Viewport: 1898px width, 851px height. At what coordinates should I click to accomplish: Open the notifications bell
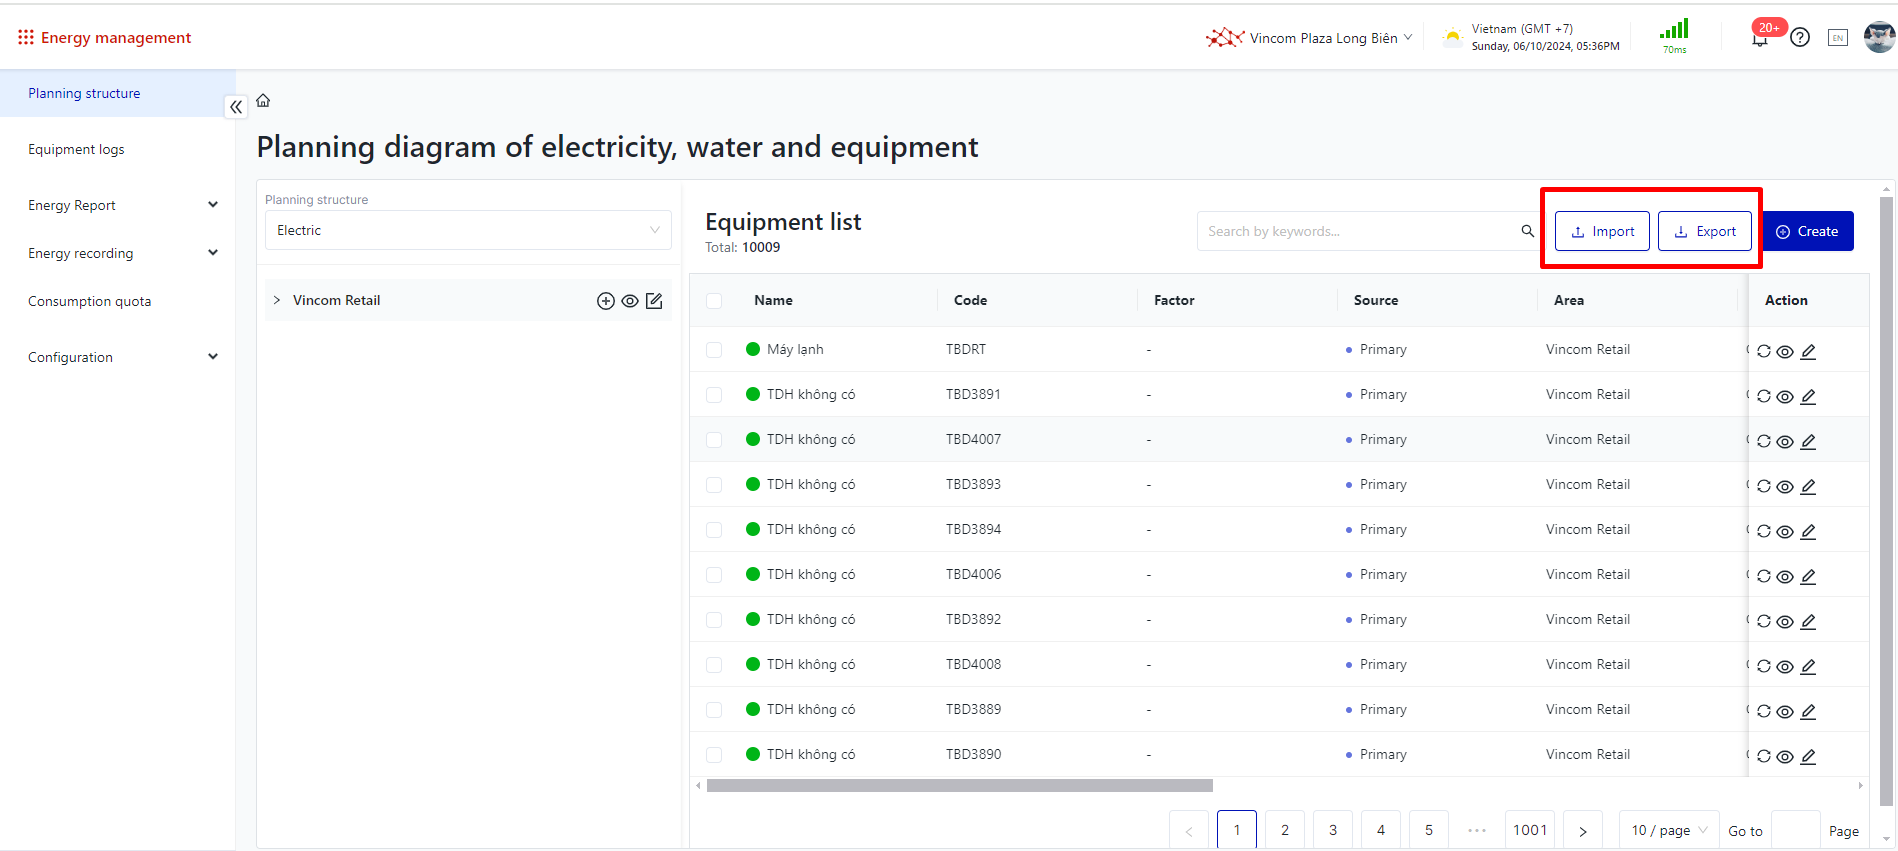pos(1759,38)
